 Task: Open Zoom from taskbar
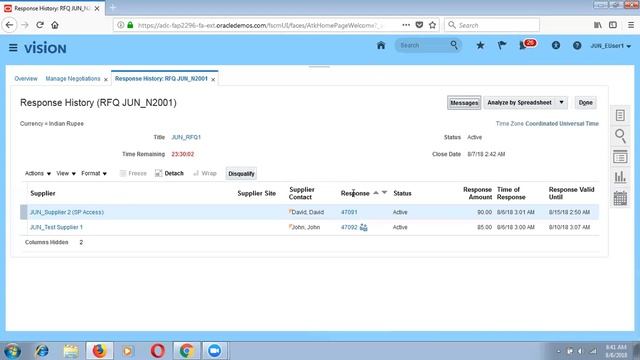tap(214, 351)
